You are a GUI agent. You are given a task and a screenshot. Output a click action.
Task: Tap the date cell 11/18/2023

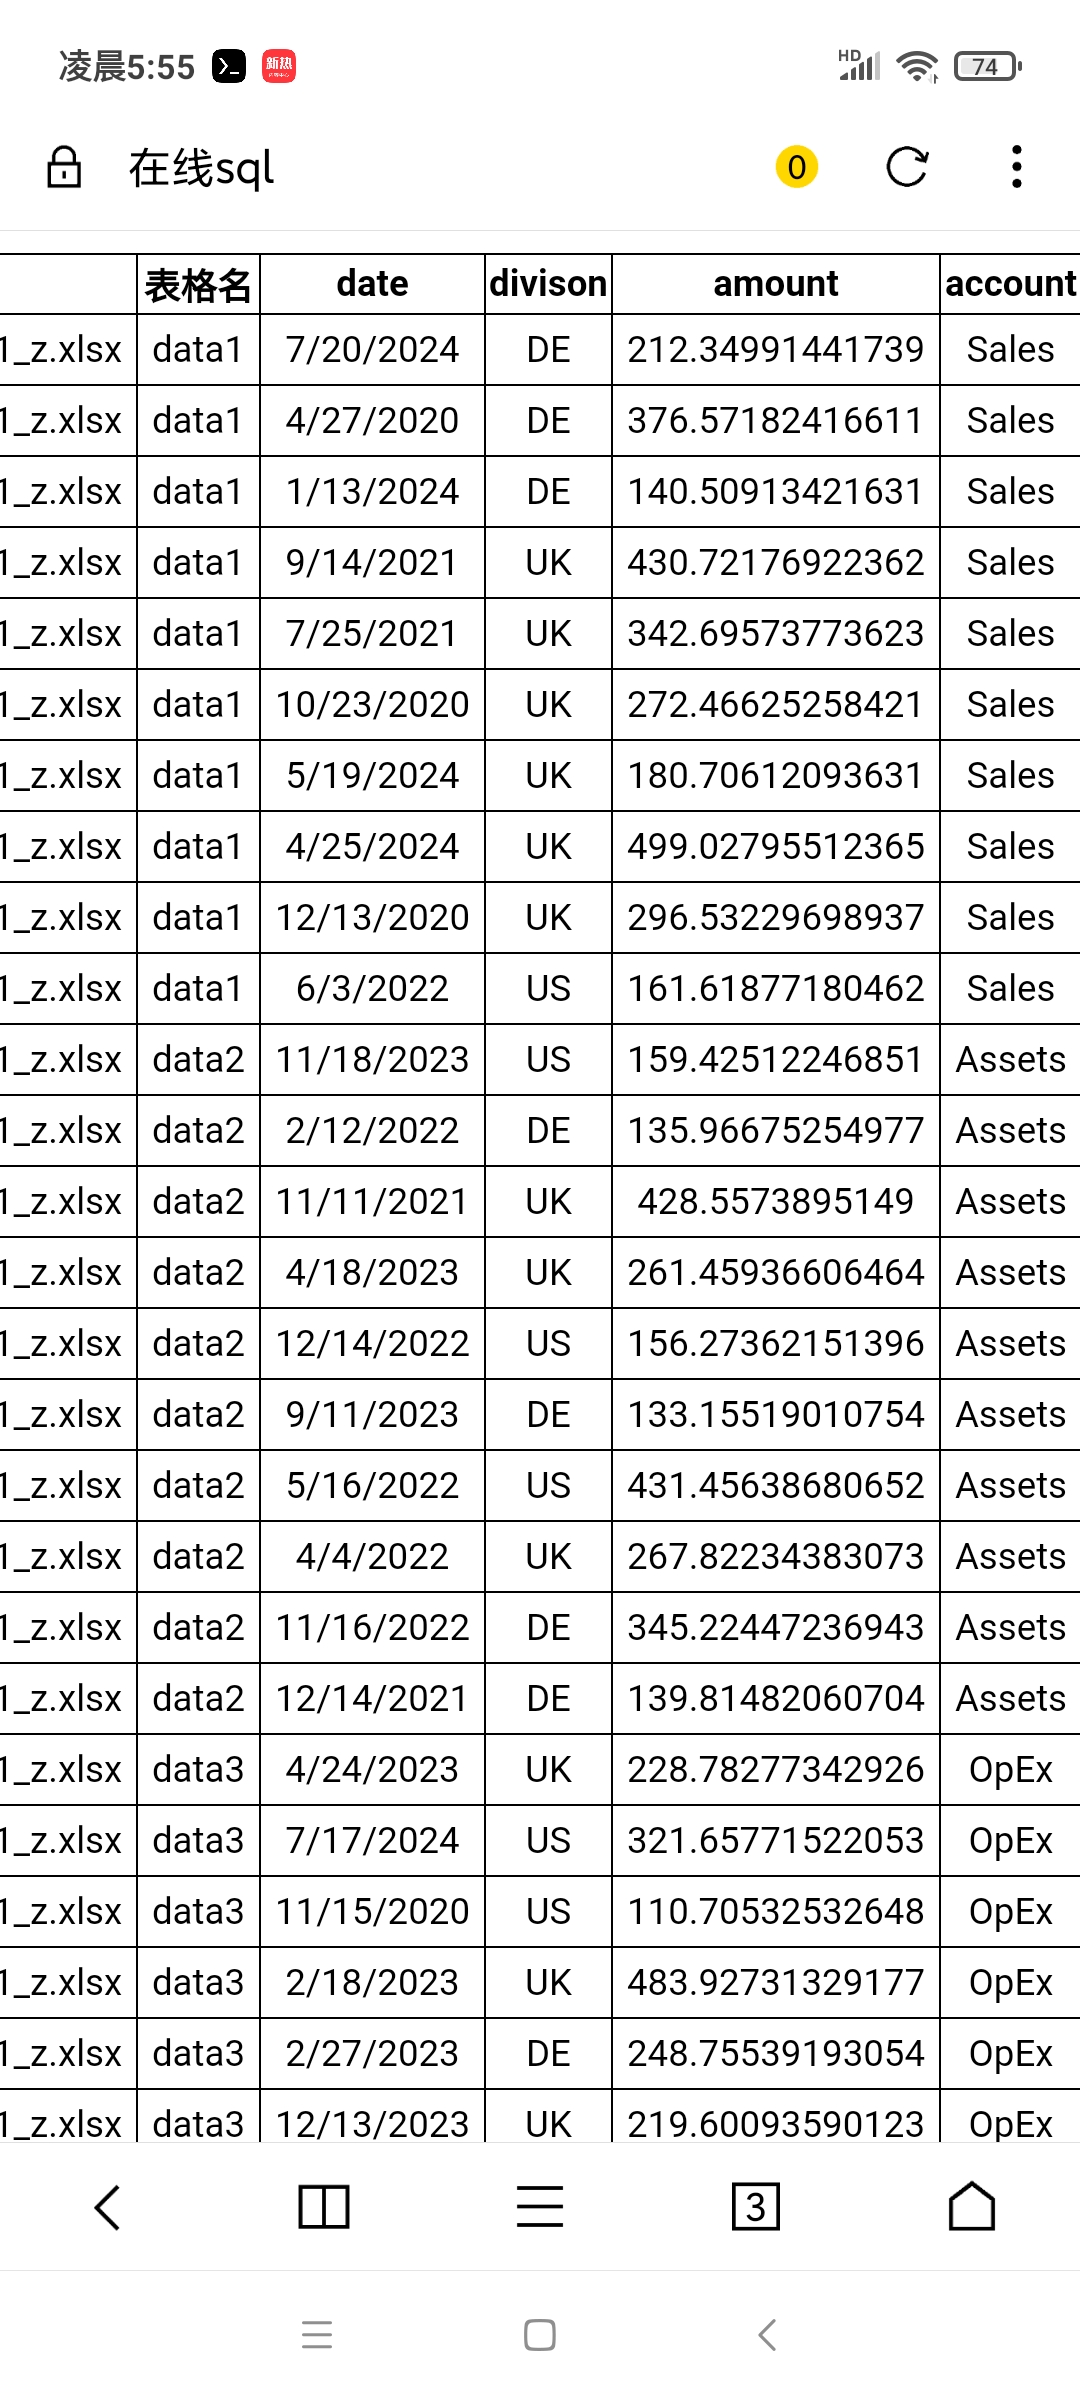372,1059
